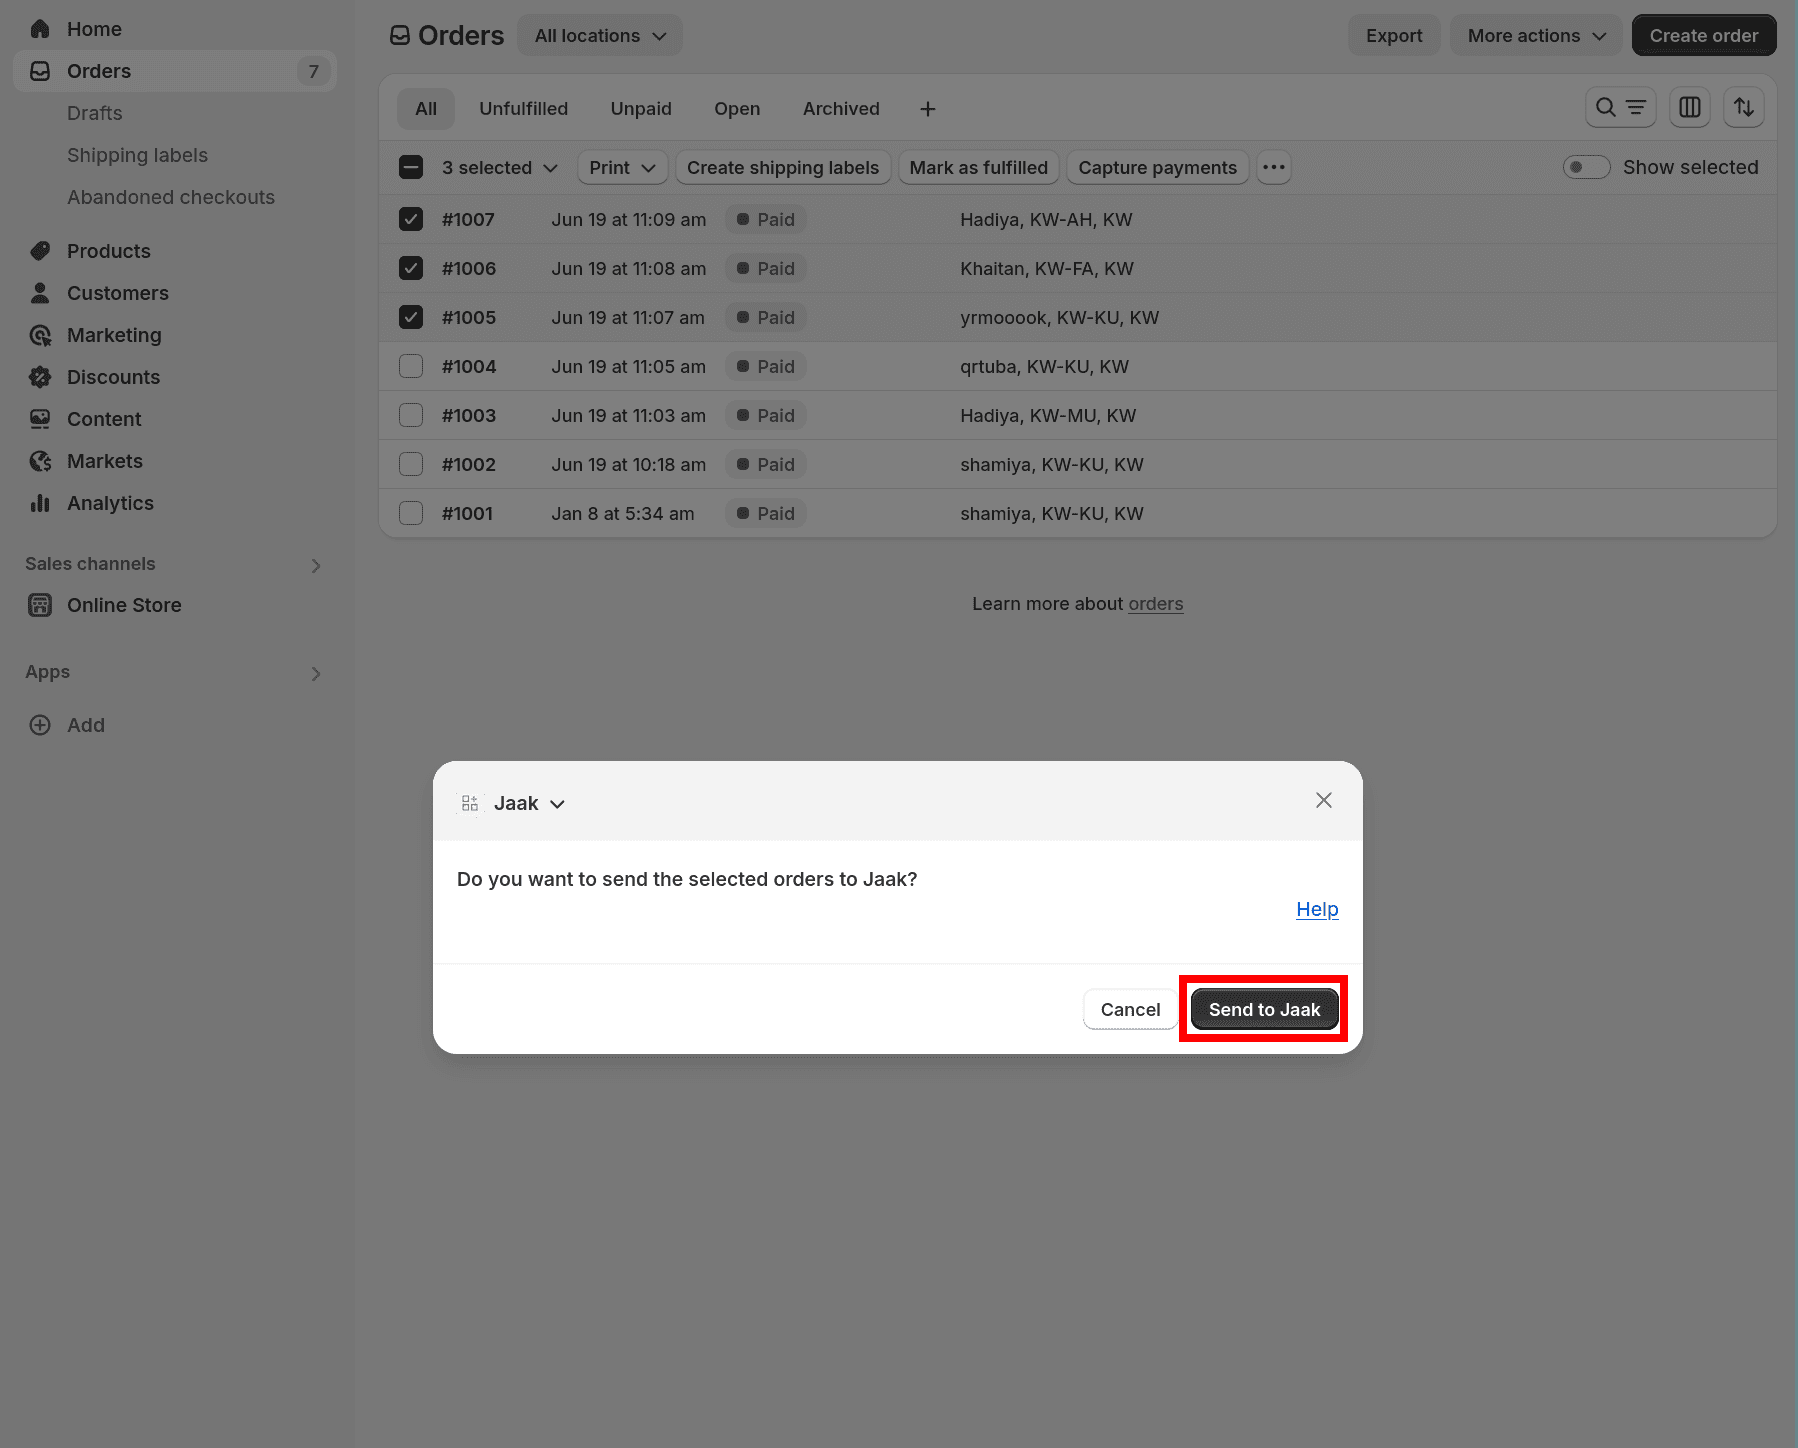
Task: Click Paid status of order #1002
Action: coord(766,464)
